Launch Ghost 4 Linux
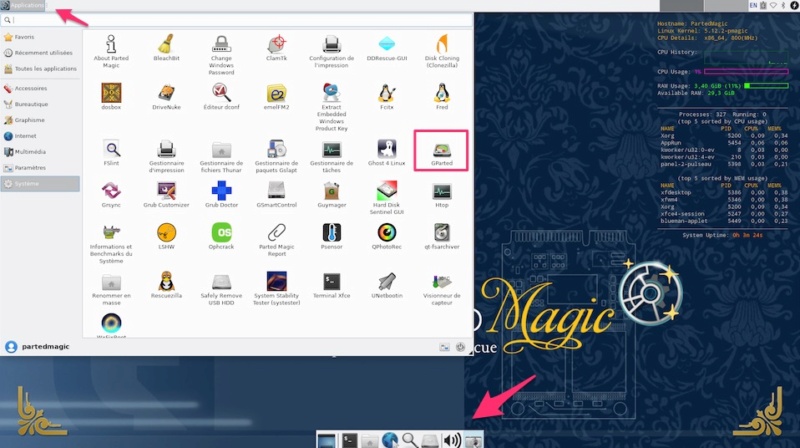 [387, 153]
